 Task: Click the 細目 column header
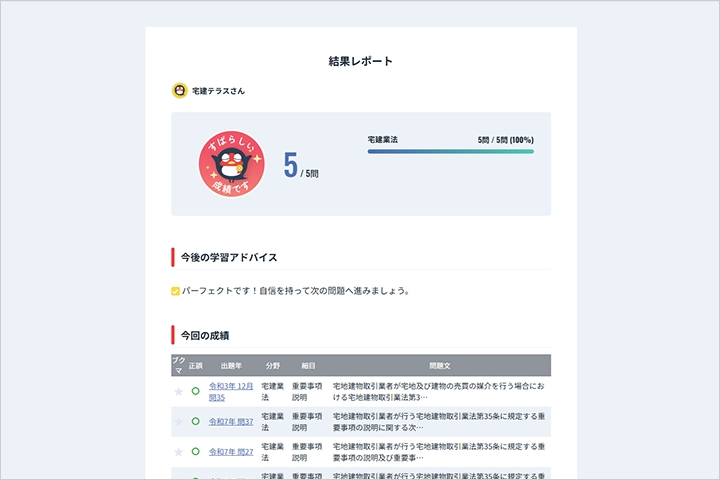[x=308, y=366]
